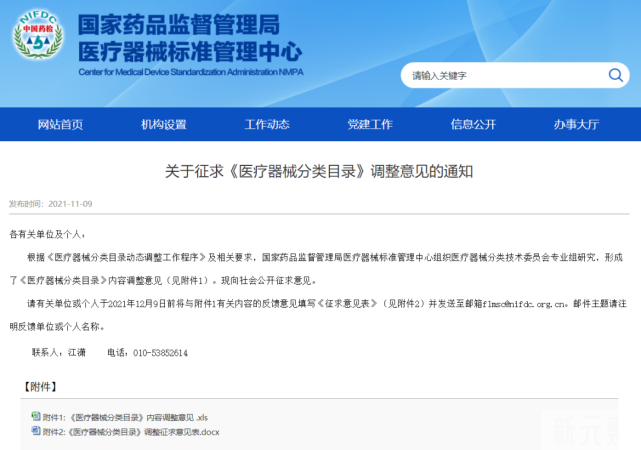Open the 信息公开 menu item

(473, 124)
